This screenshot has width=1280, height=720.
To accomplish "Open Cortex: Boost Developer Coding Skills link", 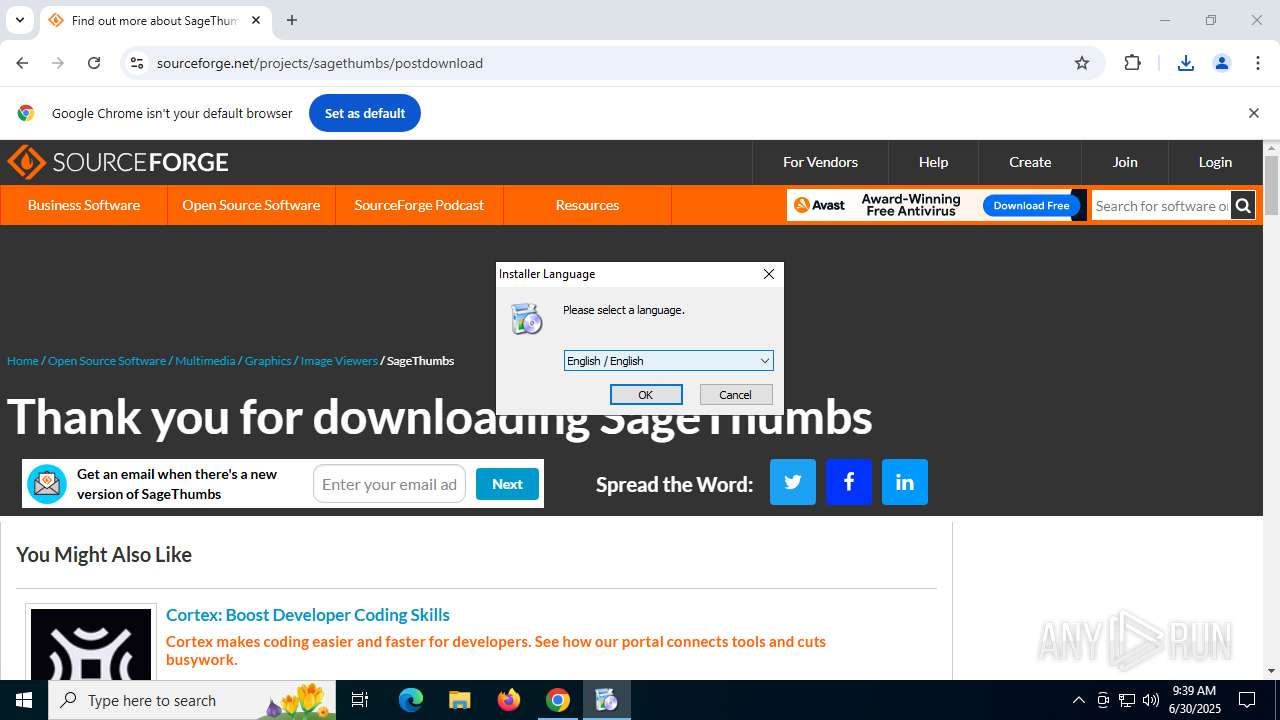I will coord(308,615).
